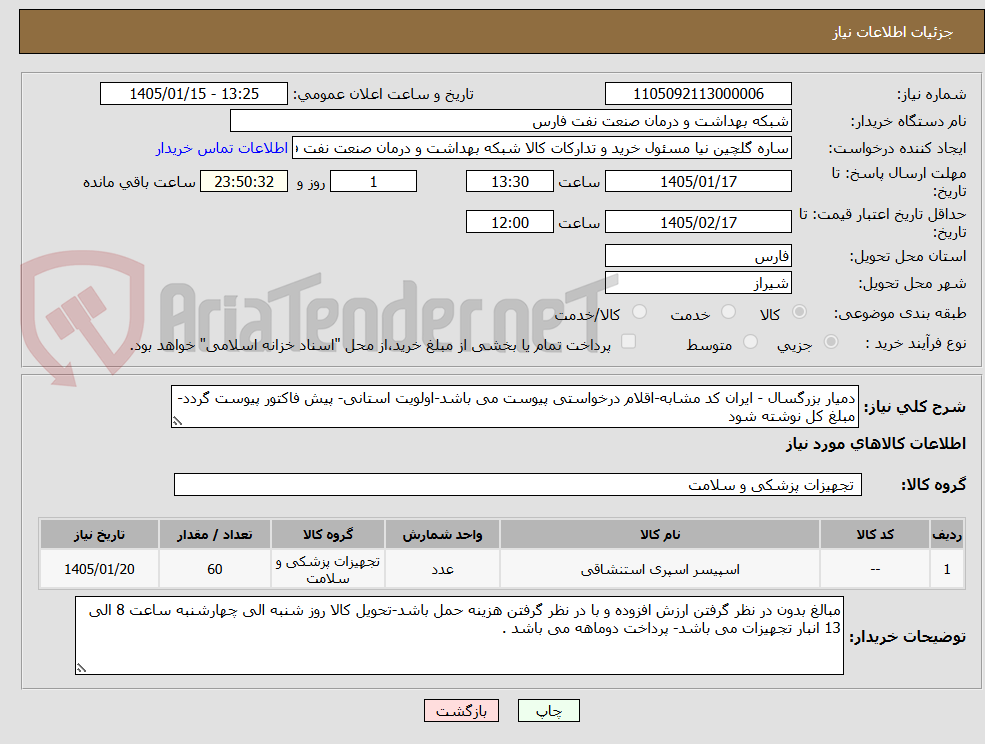
Task: Click the نام کالا column header
Action: point(660,535)
